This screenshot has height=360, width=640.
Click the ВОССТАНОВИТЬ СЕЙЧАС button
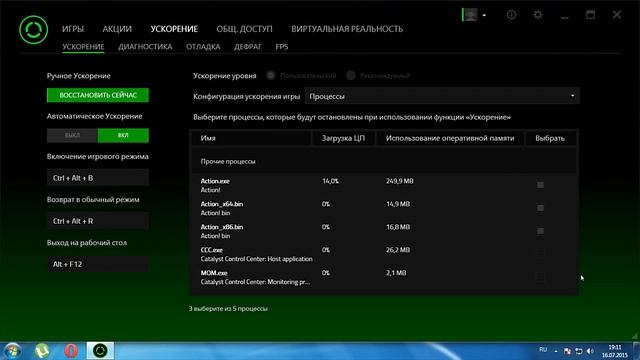[x=98, y=95]
